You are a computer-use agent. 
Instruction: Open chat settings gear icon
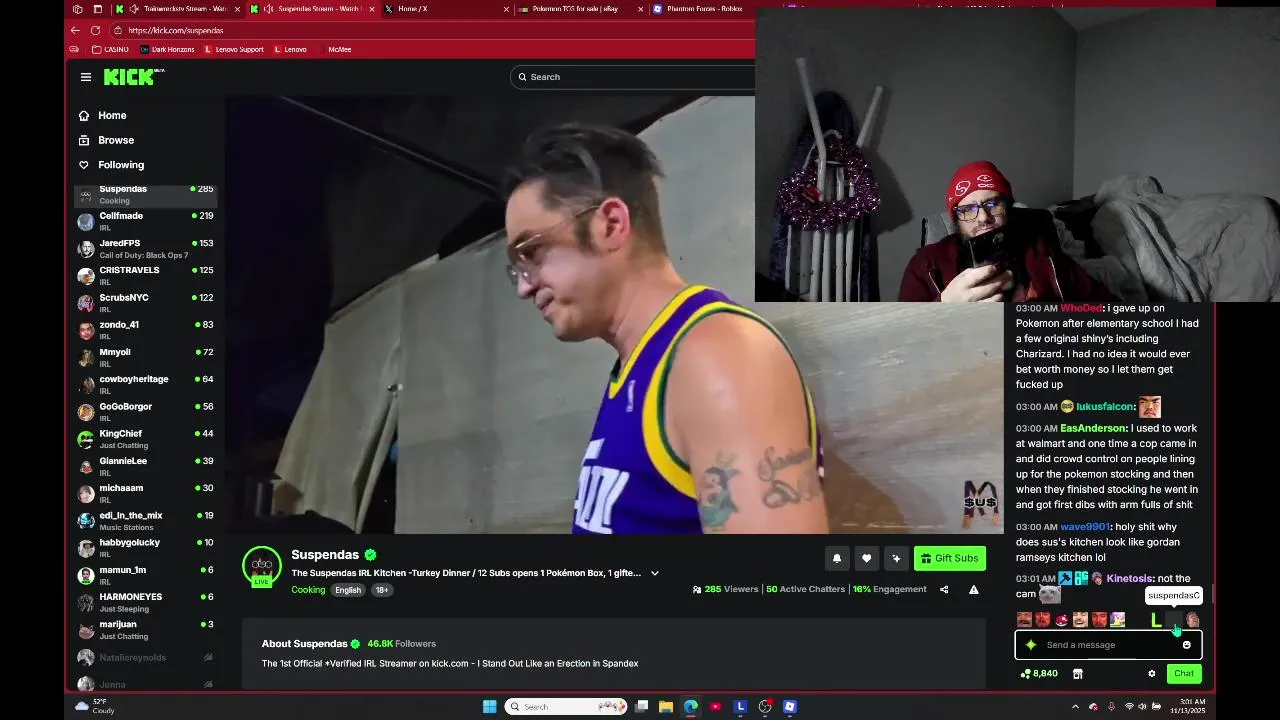pos(1151,674)
